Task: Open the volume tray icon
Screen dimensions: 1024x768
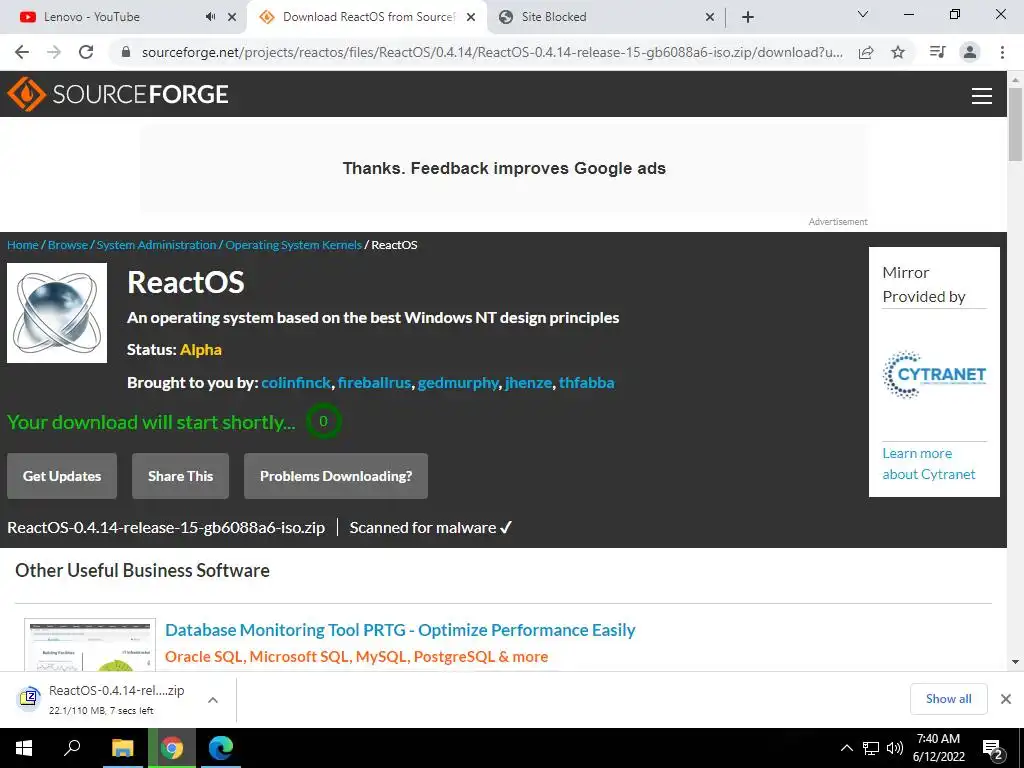Action: coord(895,748)
